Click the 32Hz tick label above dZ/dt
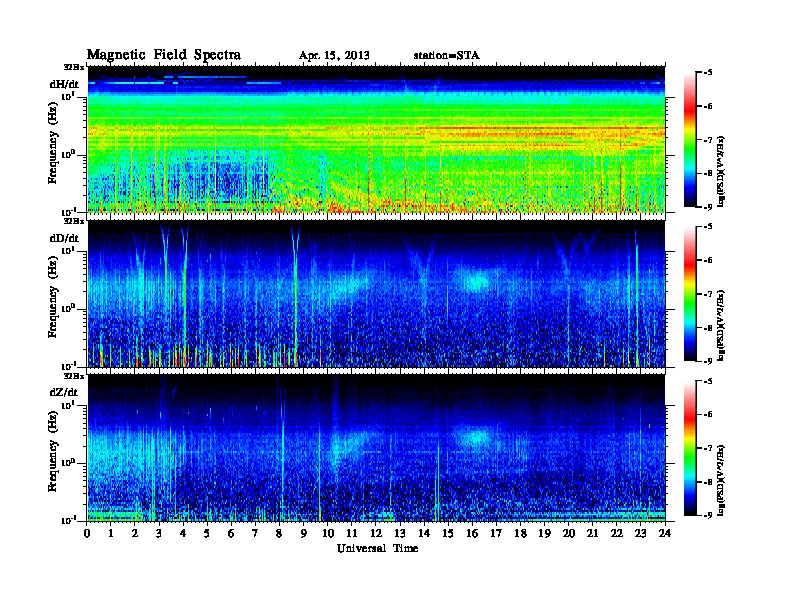792x612 pixels. tap(73, 376)
